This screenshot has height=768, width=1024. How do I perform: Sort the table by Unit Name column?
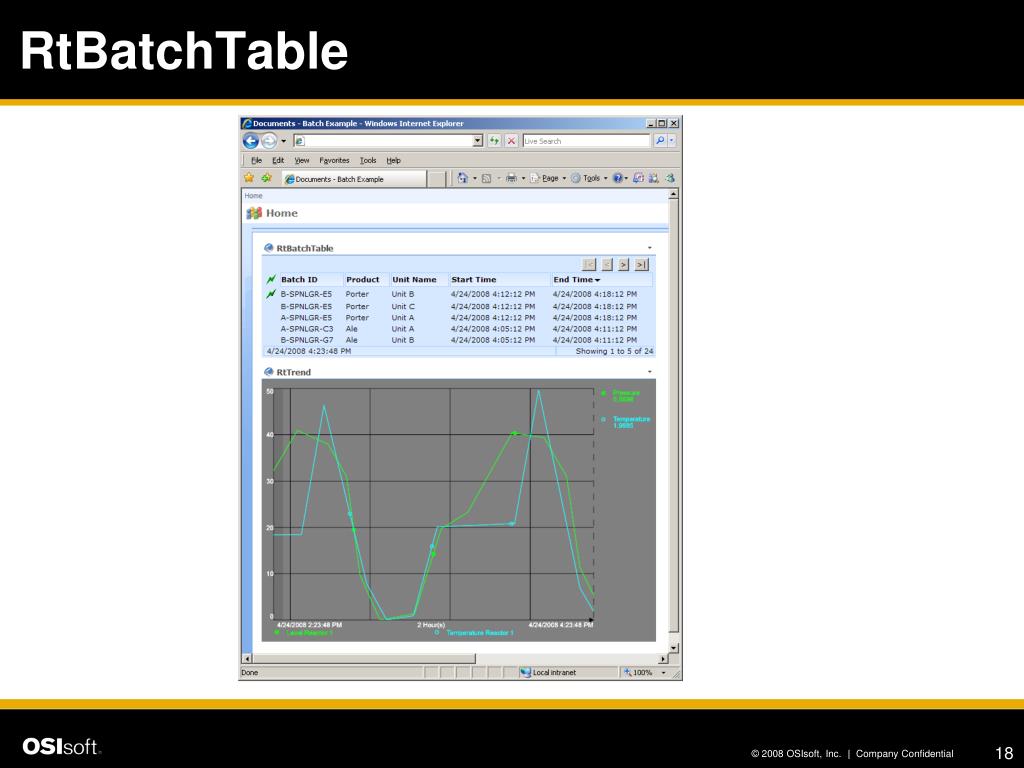click(414, 280)
